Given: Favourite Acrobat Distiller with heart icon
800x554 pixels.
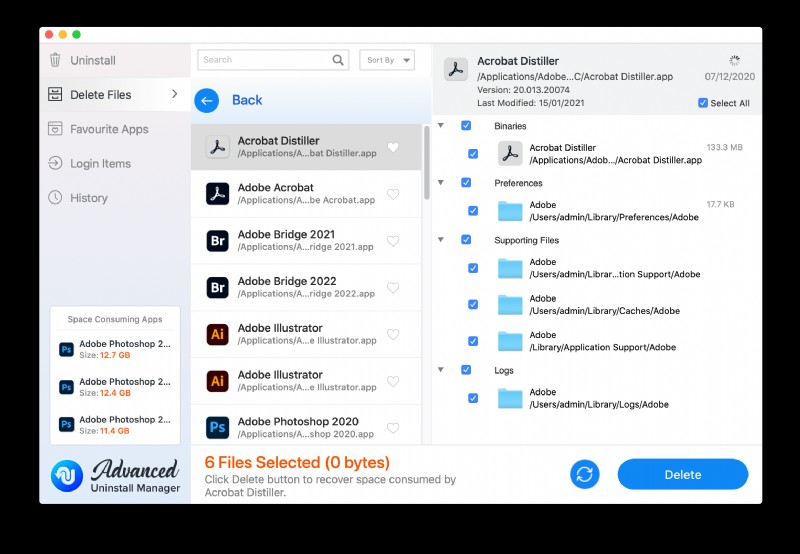Looking at the screenshot, I should 393,148.
